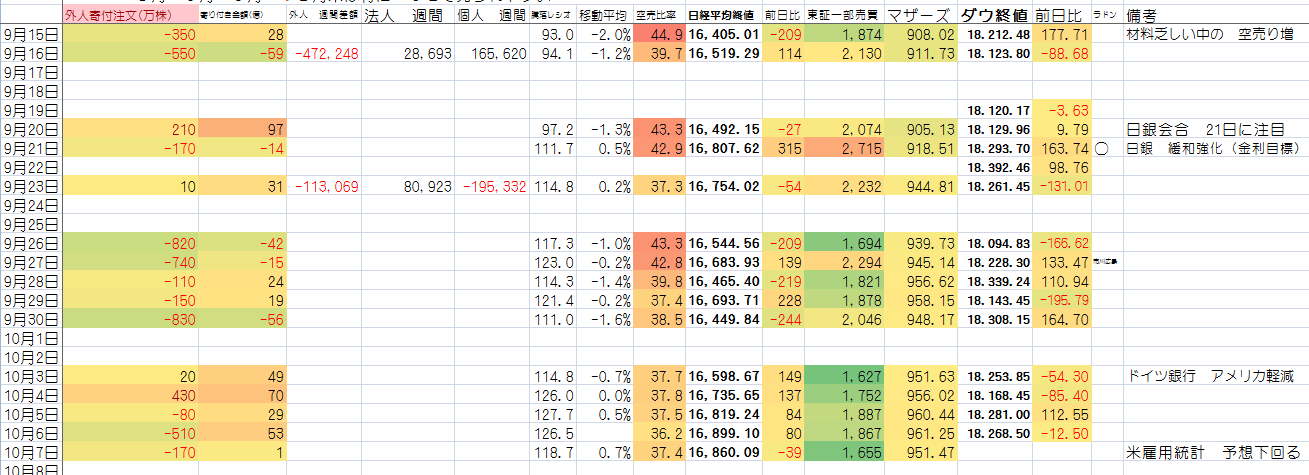Image resolution: width=1309 pixels, height=475 pixels.
Task: Select the 日経平均終値 header cell
Action: (724, 16)
